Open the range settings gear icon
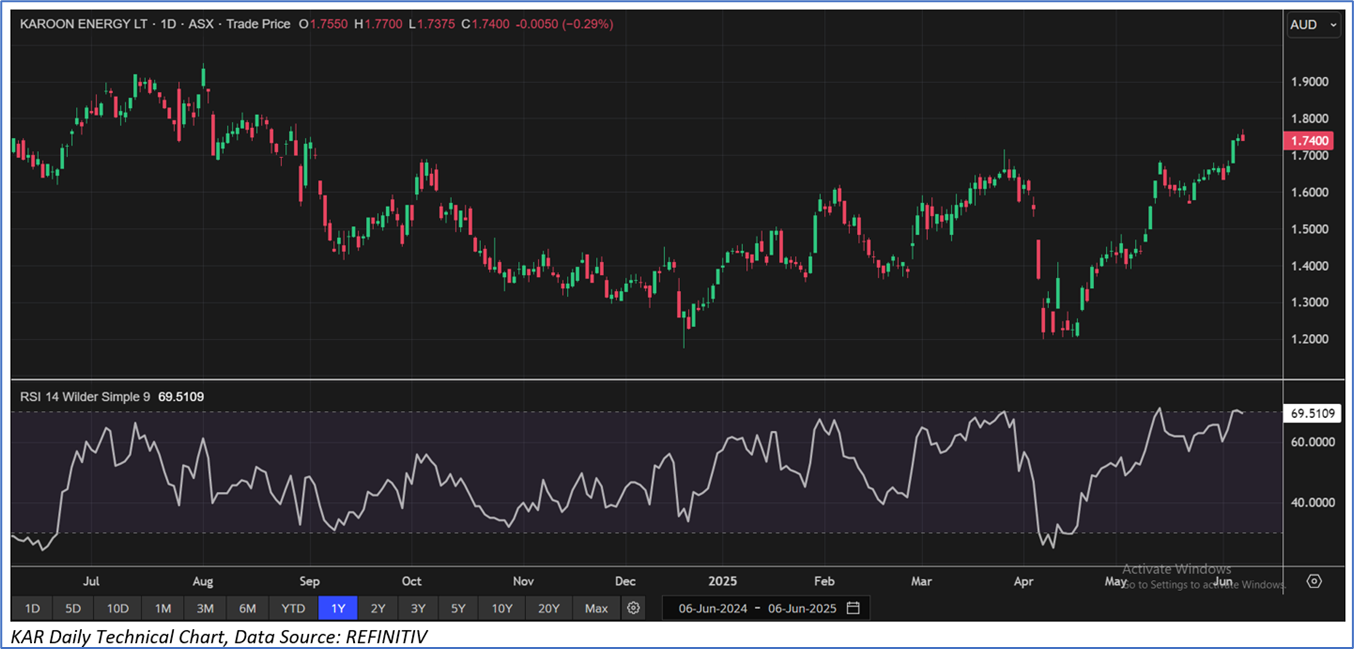The image size is (1354, 649). pyautogui.click(x=633, y=608)
